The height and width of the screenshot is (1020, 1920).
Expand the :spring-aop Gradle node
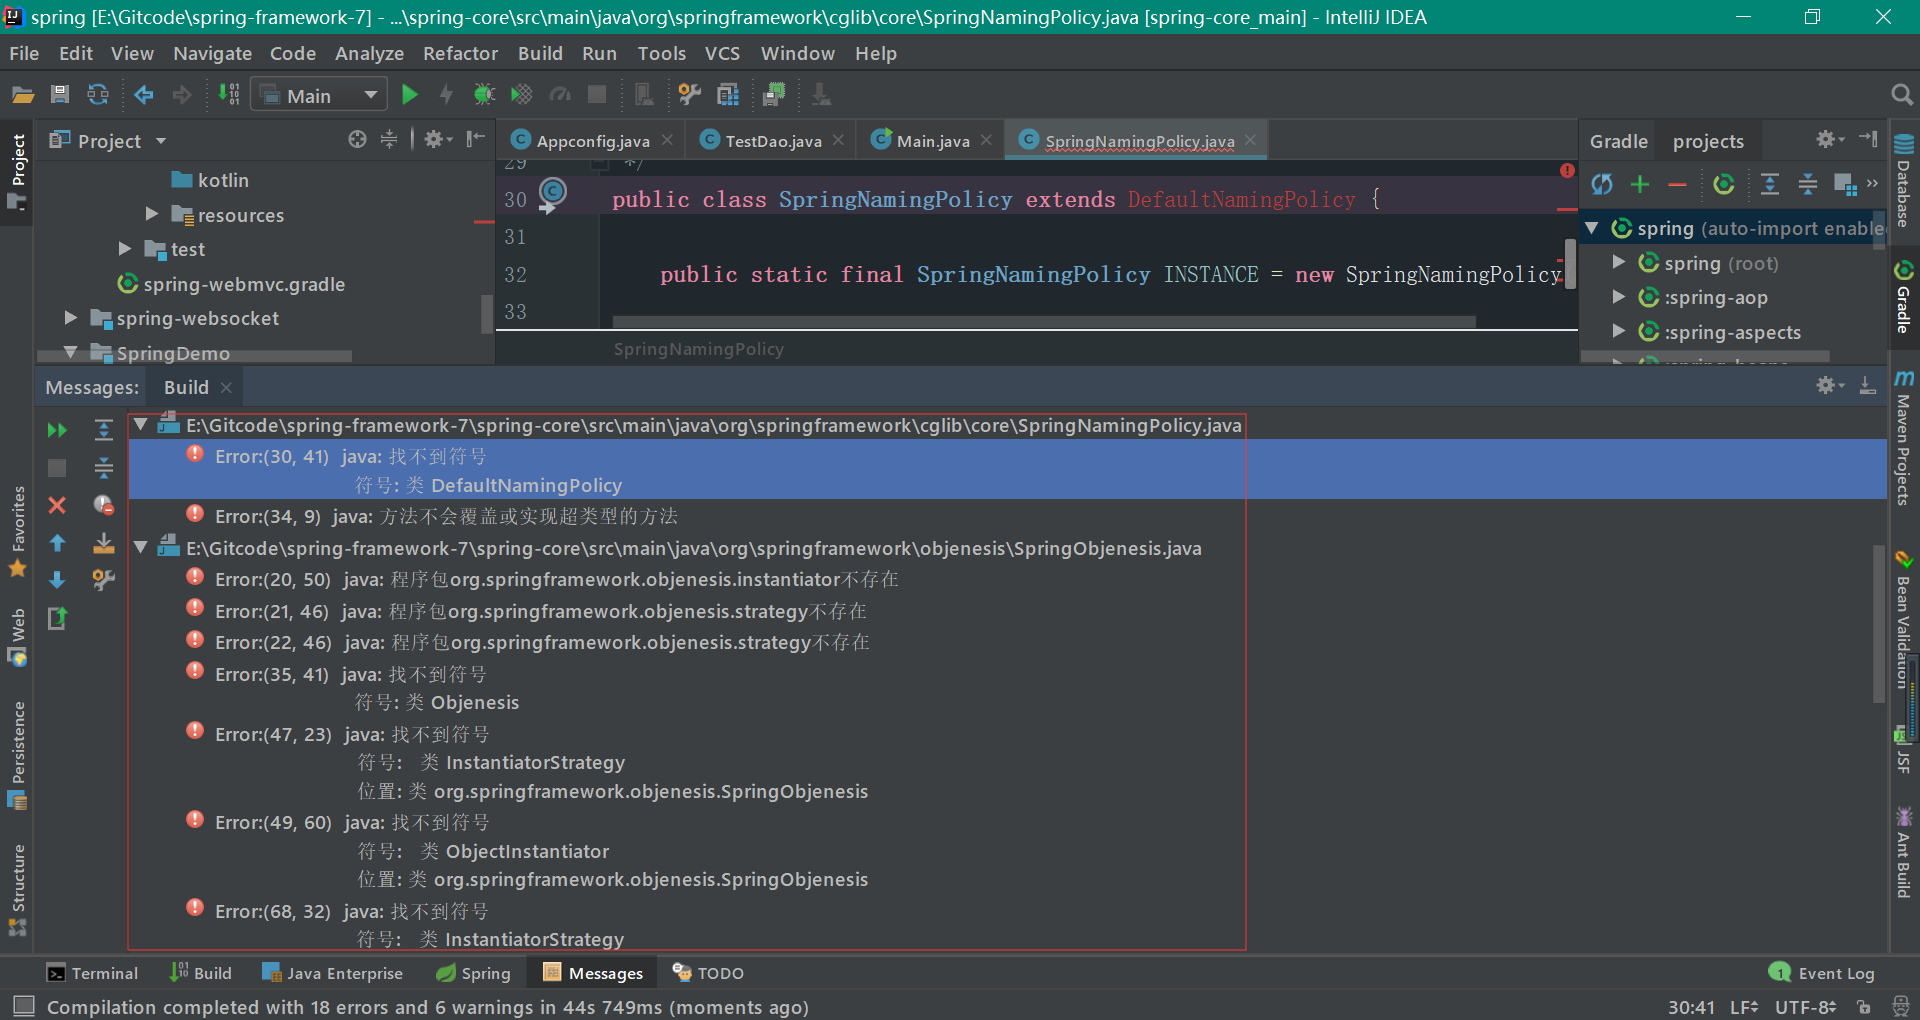(x=1618, y=297)
